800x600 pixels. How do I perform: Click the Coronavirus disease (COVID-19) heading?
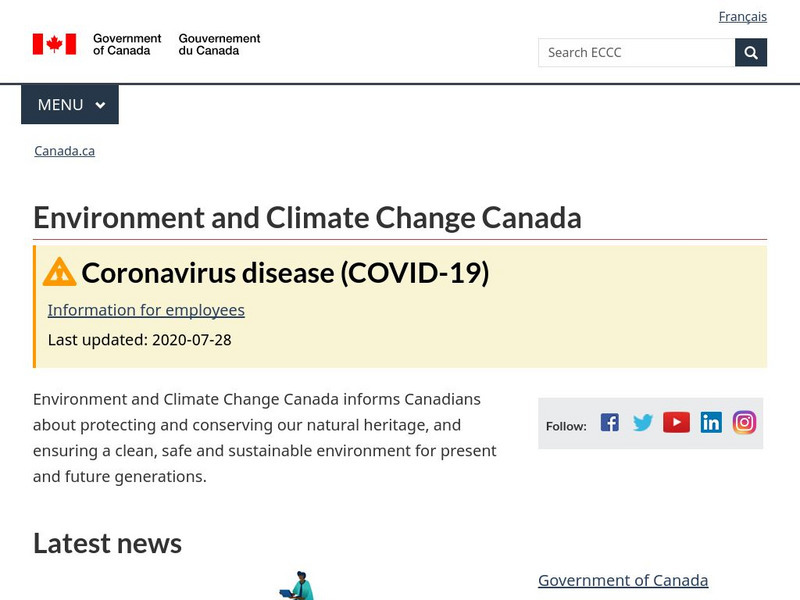[285, 272]
